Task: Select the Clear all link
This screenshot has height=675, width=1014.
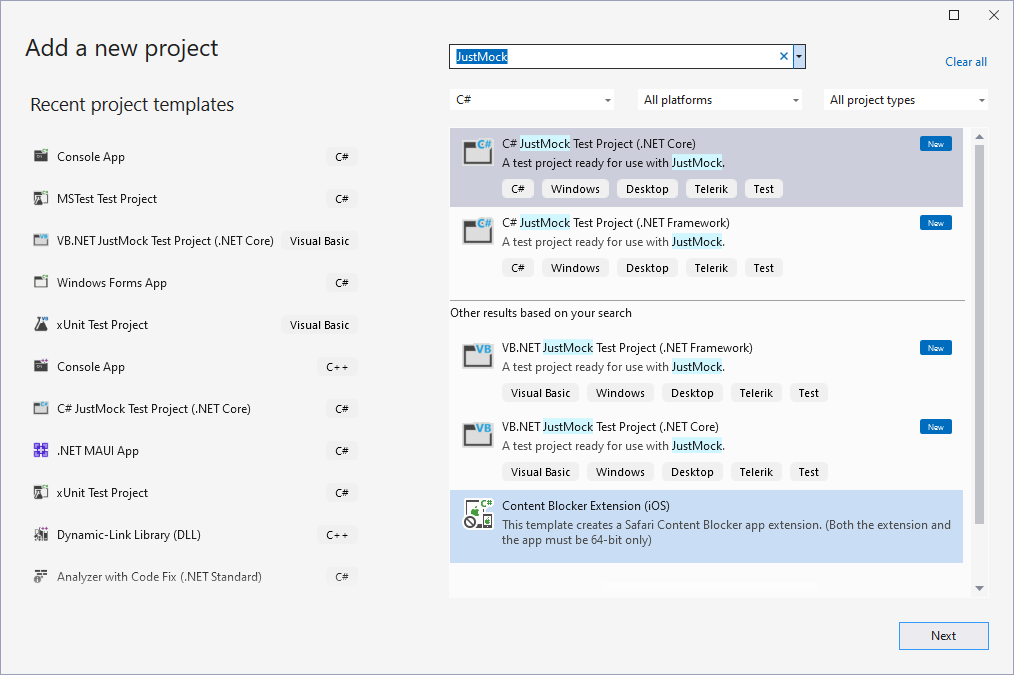Action: point(965,61)
